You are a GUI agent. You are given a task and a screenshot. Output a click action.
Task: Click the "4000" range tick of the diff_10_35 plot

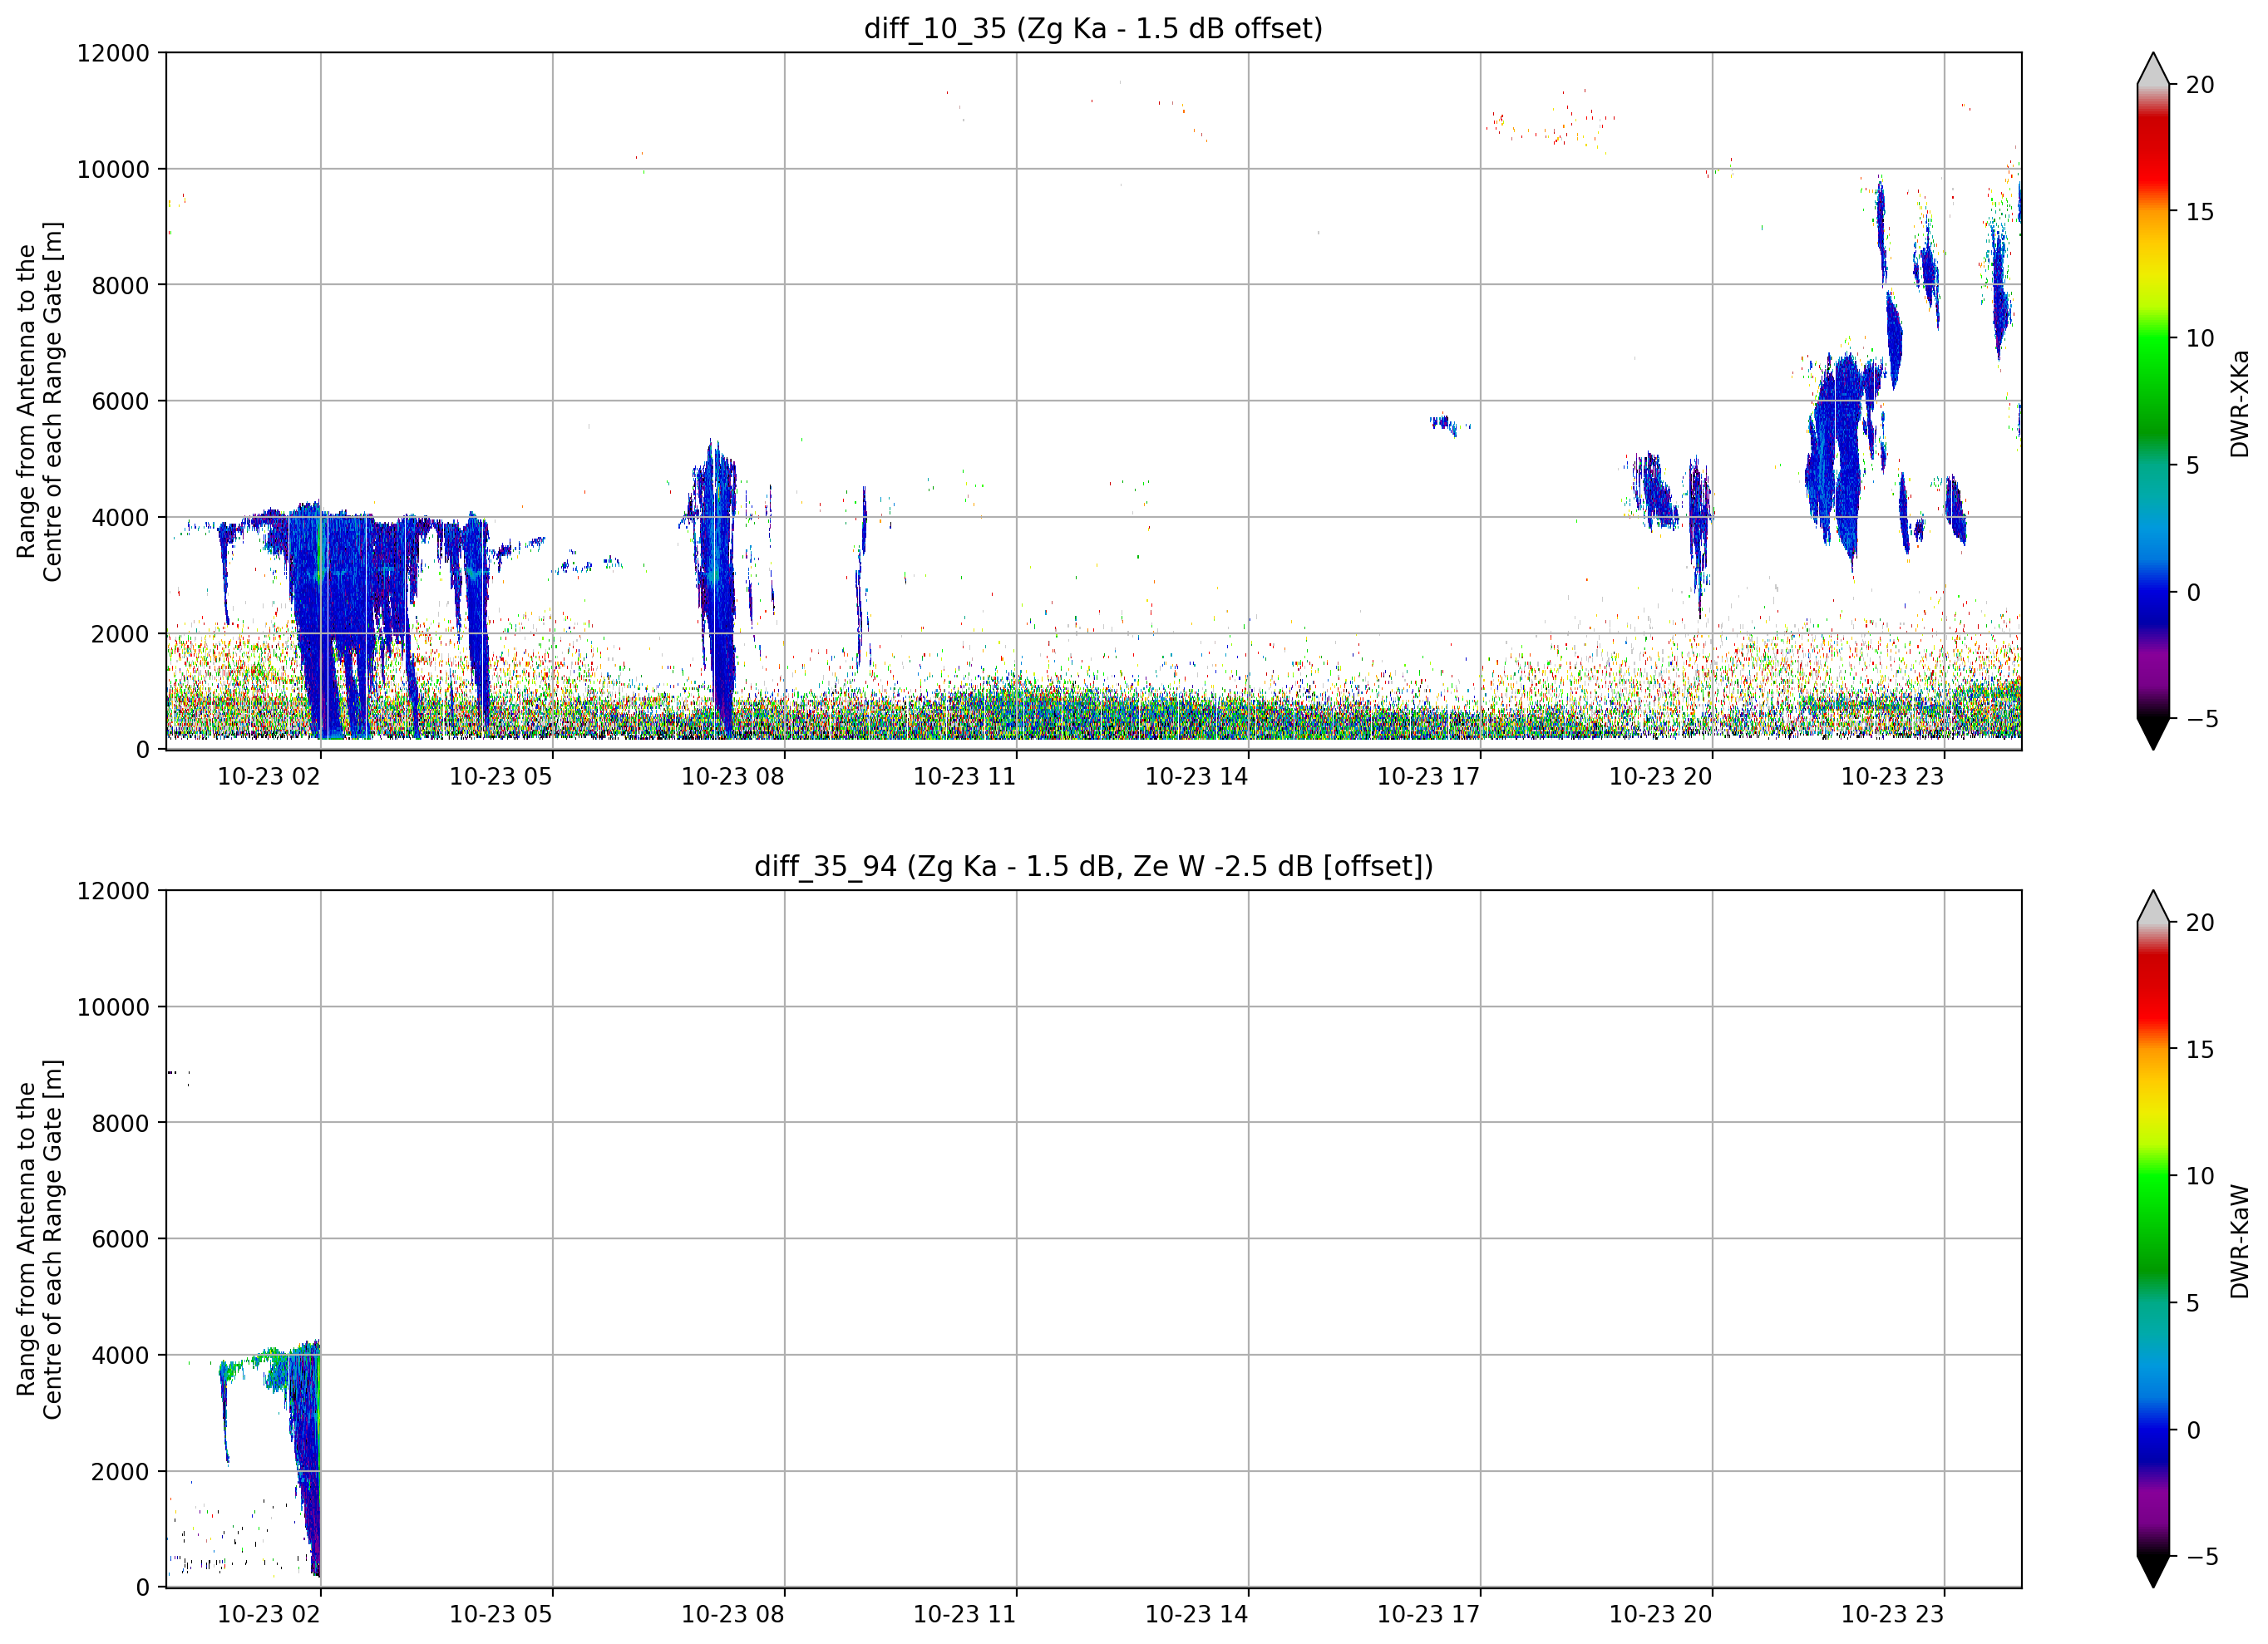click(120, 518)
